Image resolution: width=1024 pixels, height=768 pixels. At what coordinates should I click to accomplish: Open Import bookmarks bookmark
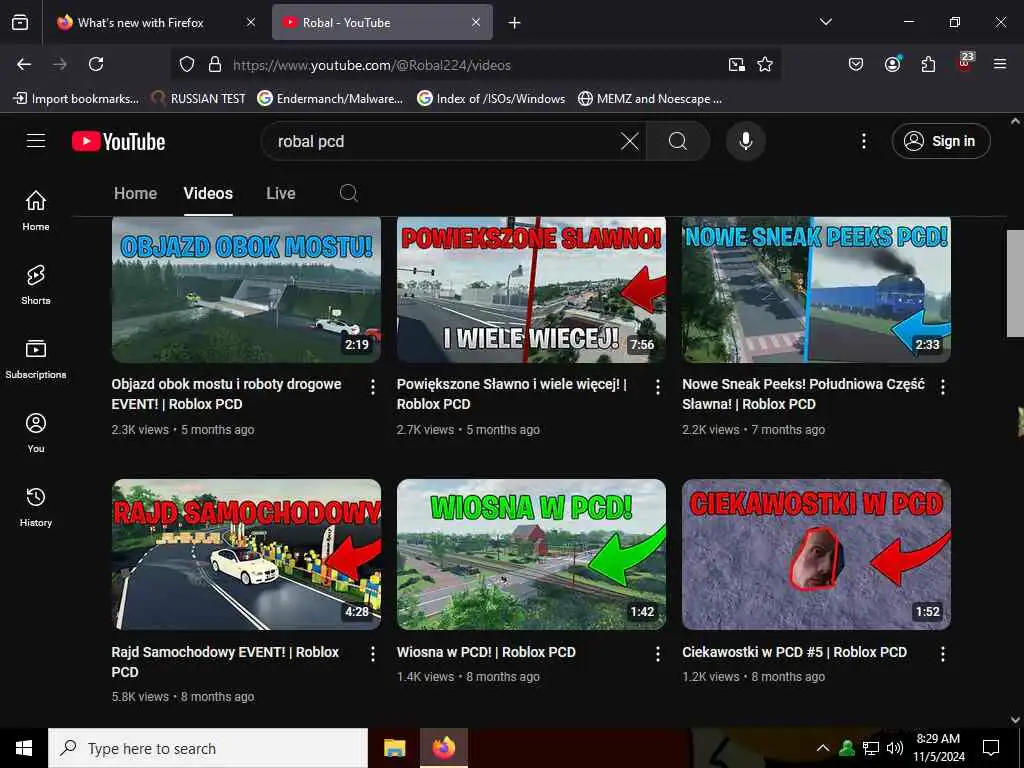(x=76, y=99)
